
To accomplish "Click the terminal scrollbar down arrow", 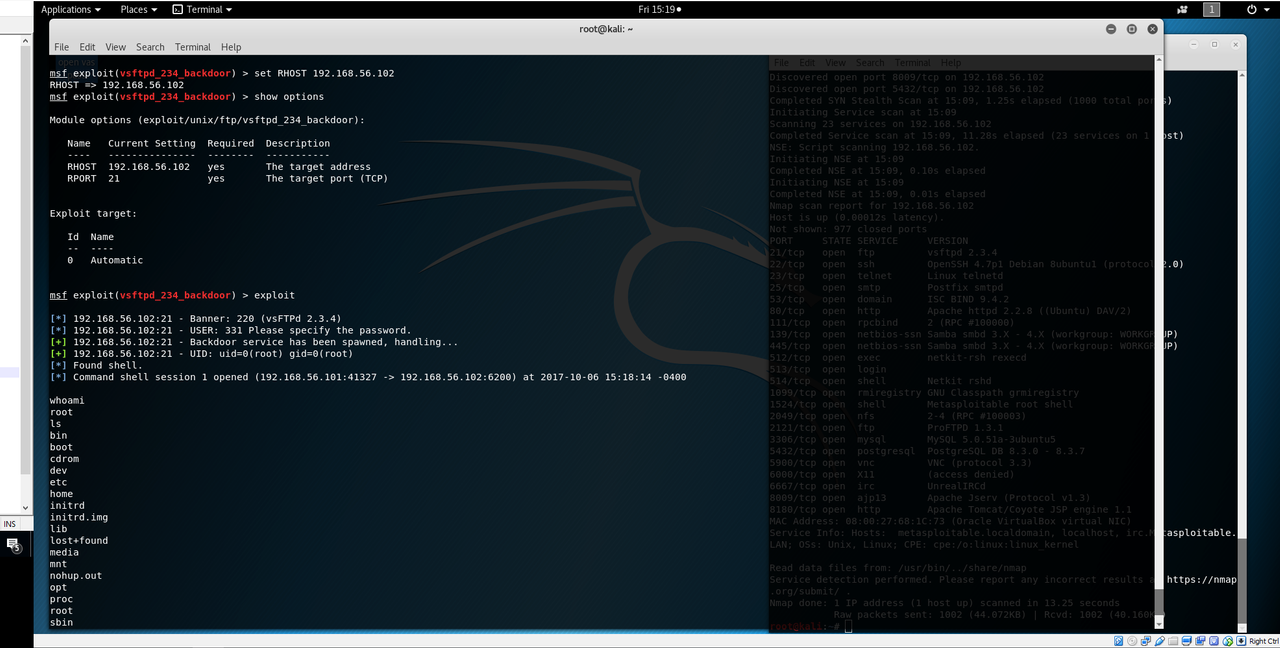I will pos(1160,623).
